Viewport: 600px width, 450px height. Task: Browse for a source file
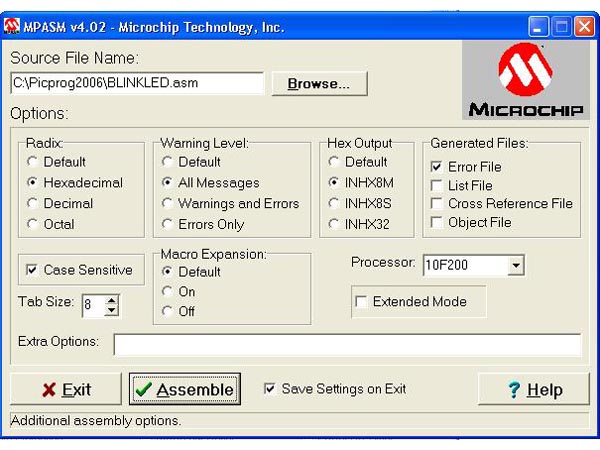pos(320,83)
